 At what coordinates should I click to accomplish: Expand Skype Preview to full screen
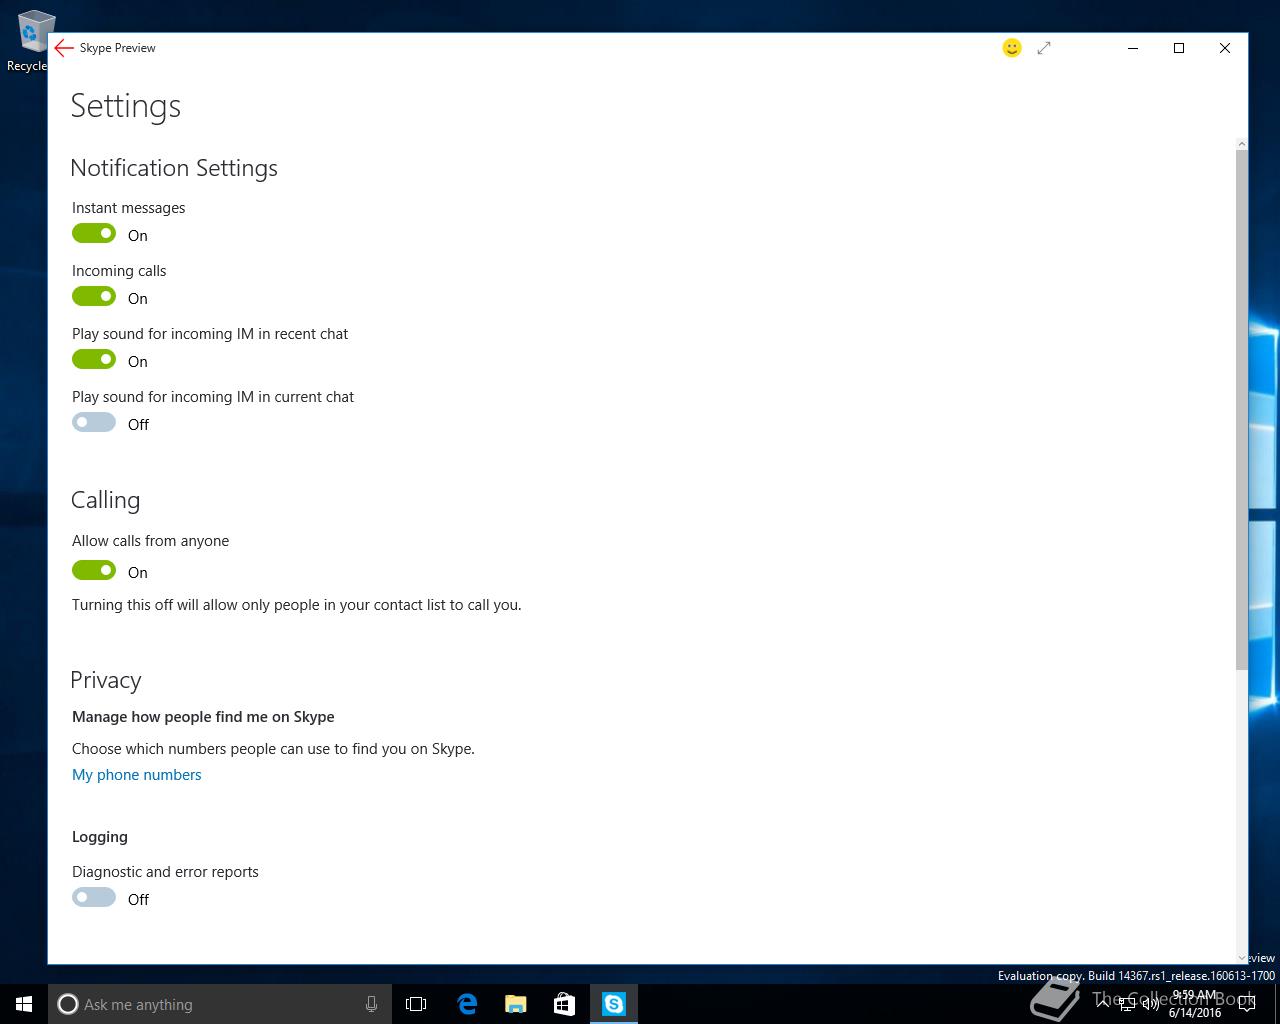click(x=1044, y=48)
